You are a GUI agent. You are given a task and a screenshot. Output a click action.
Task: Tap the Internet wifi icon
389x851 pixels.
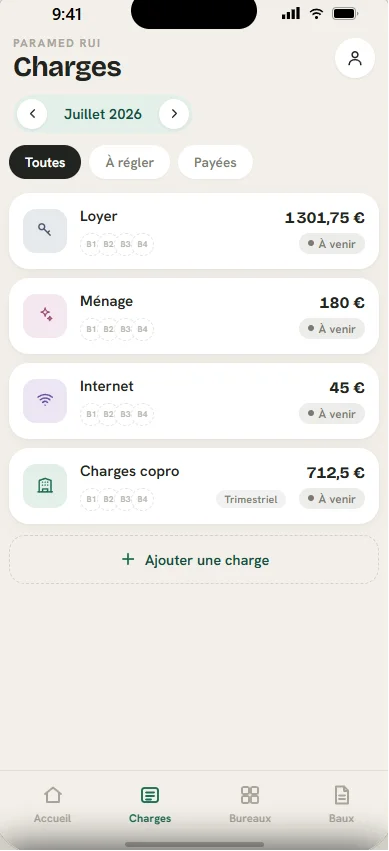point(45,401)
